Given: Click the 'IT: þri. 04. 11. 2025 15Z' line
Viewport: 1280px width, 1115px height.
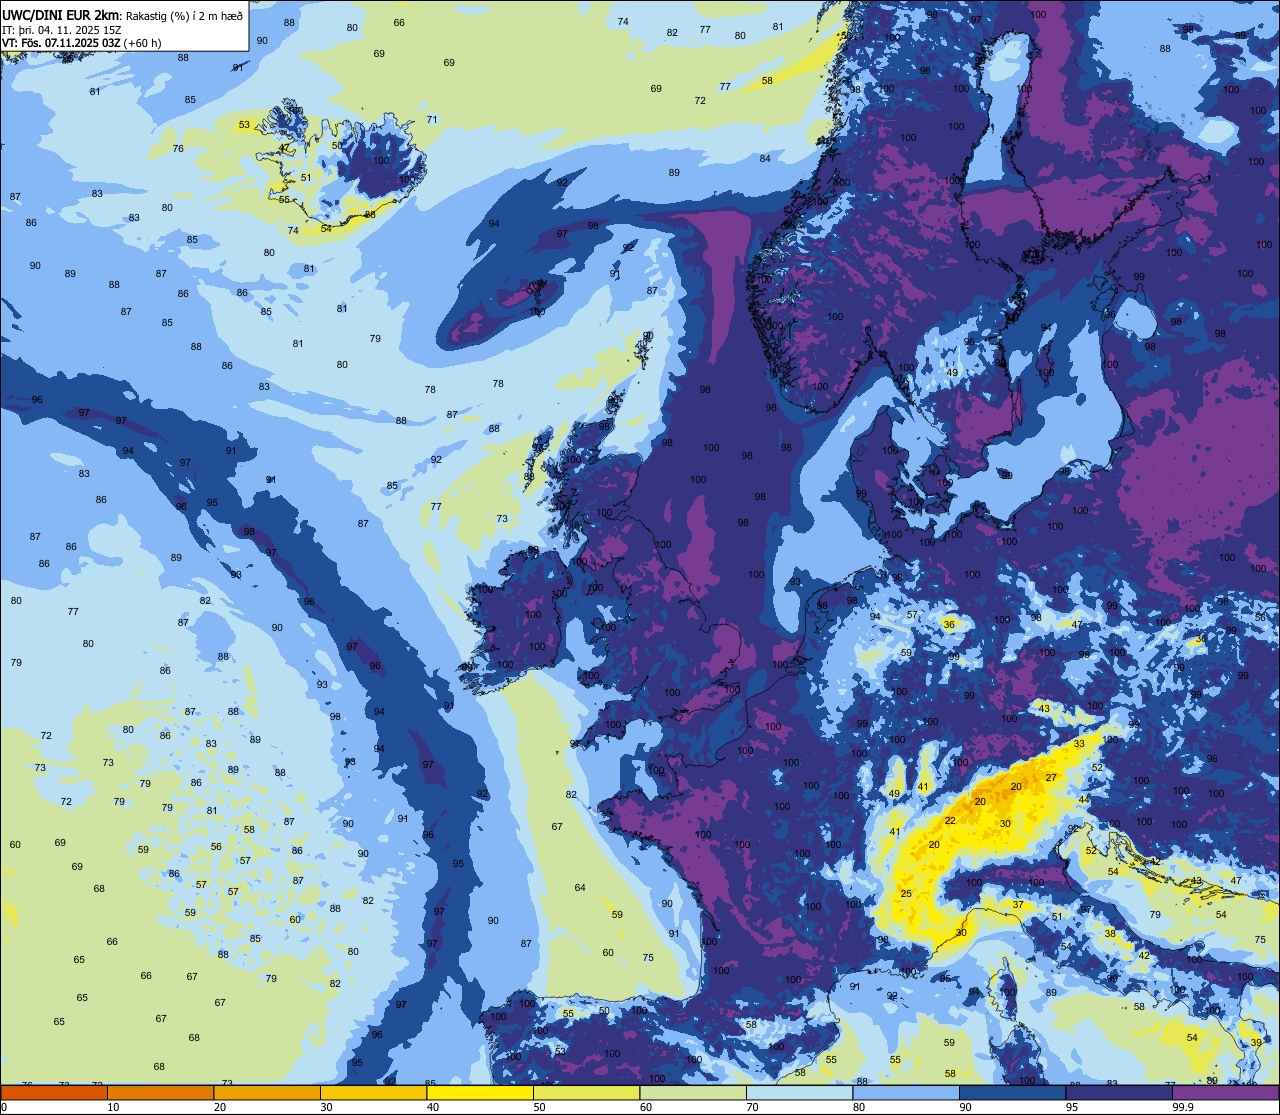Looking at the screenshot, I should point(62,29).
